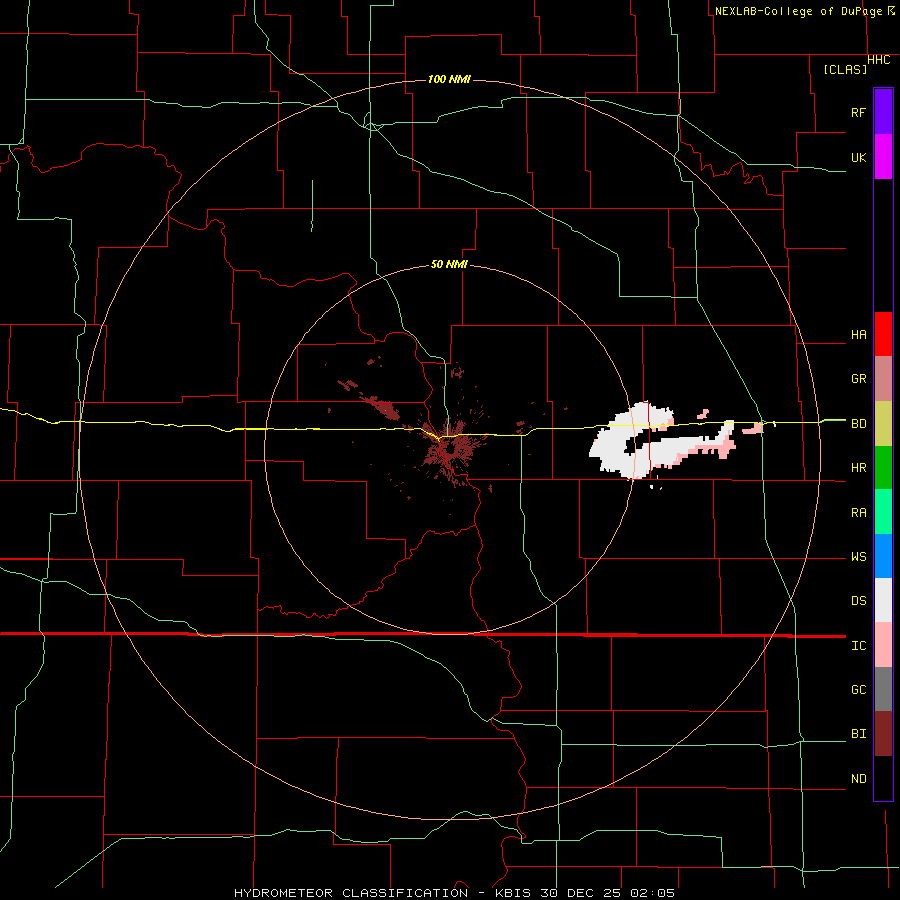This screenshot has width=900, height=900.
Task: Click the magenta UK legend swatch
Action: (x=883, y=157)
